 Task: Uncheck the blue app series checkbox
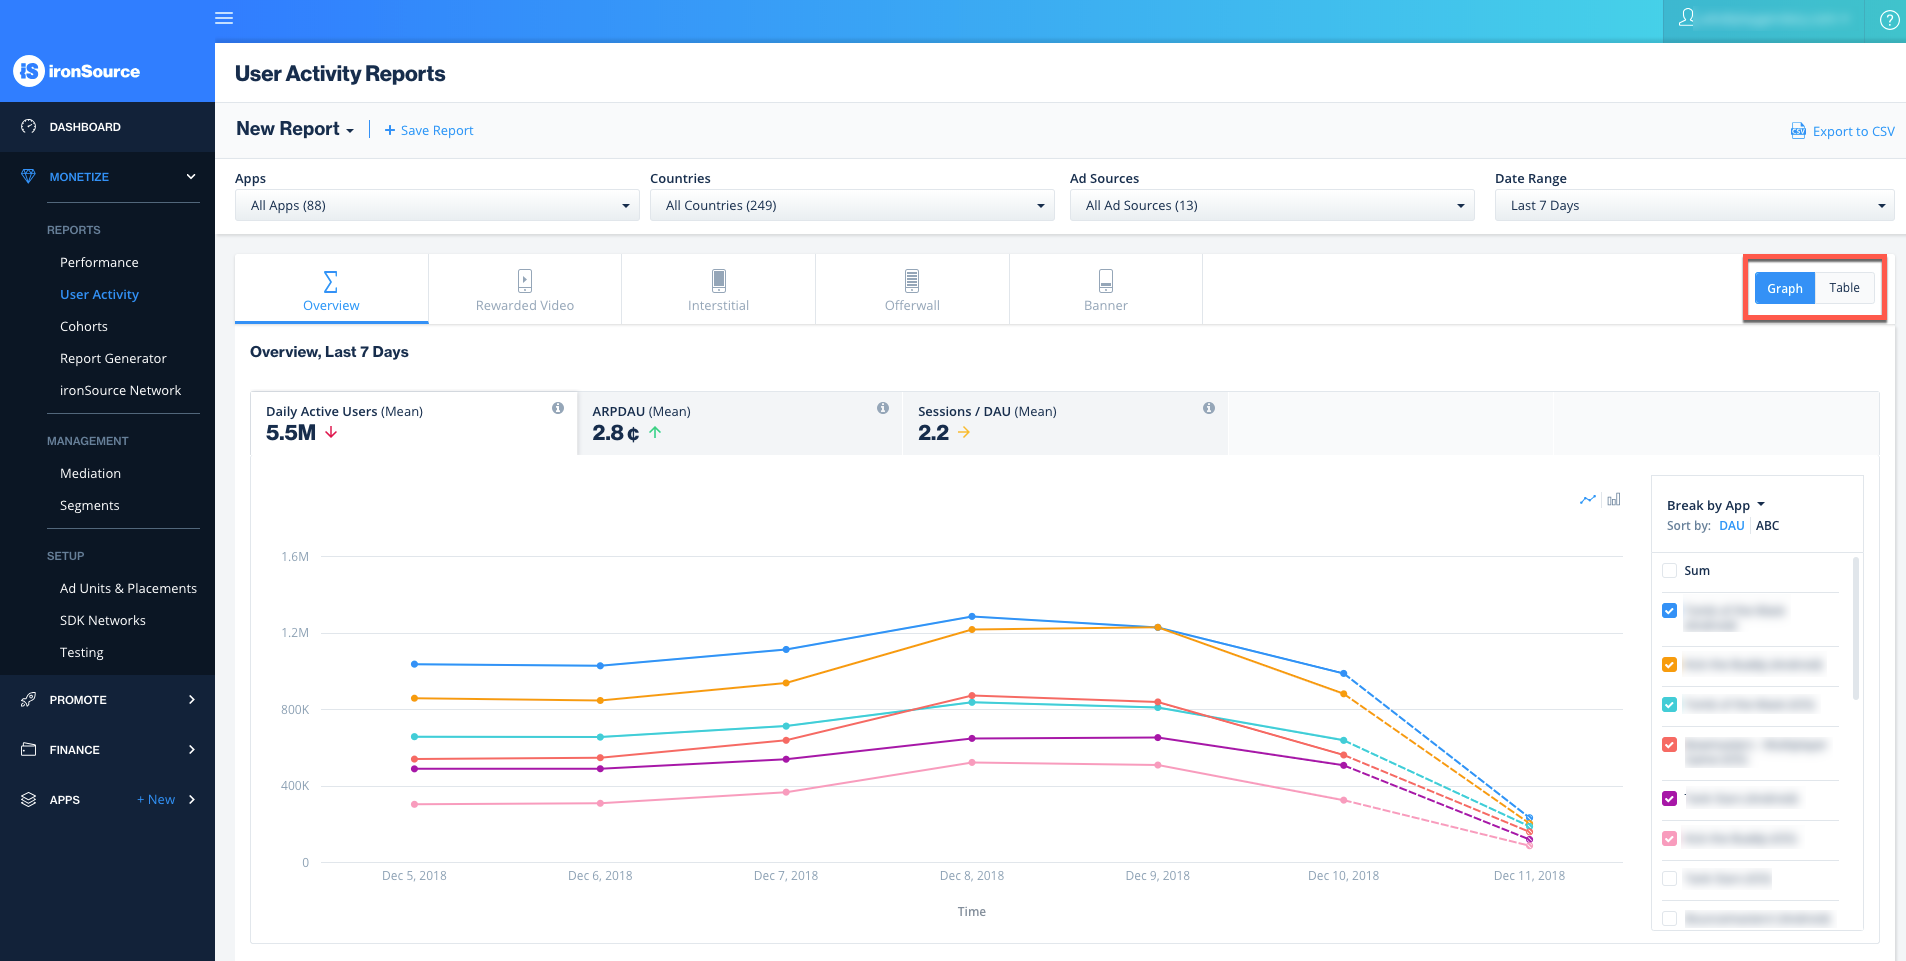1669,611
